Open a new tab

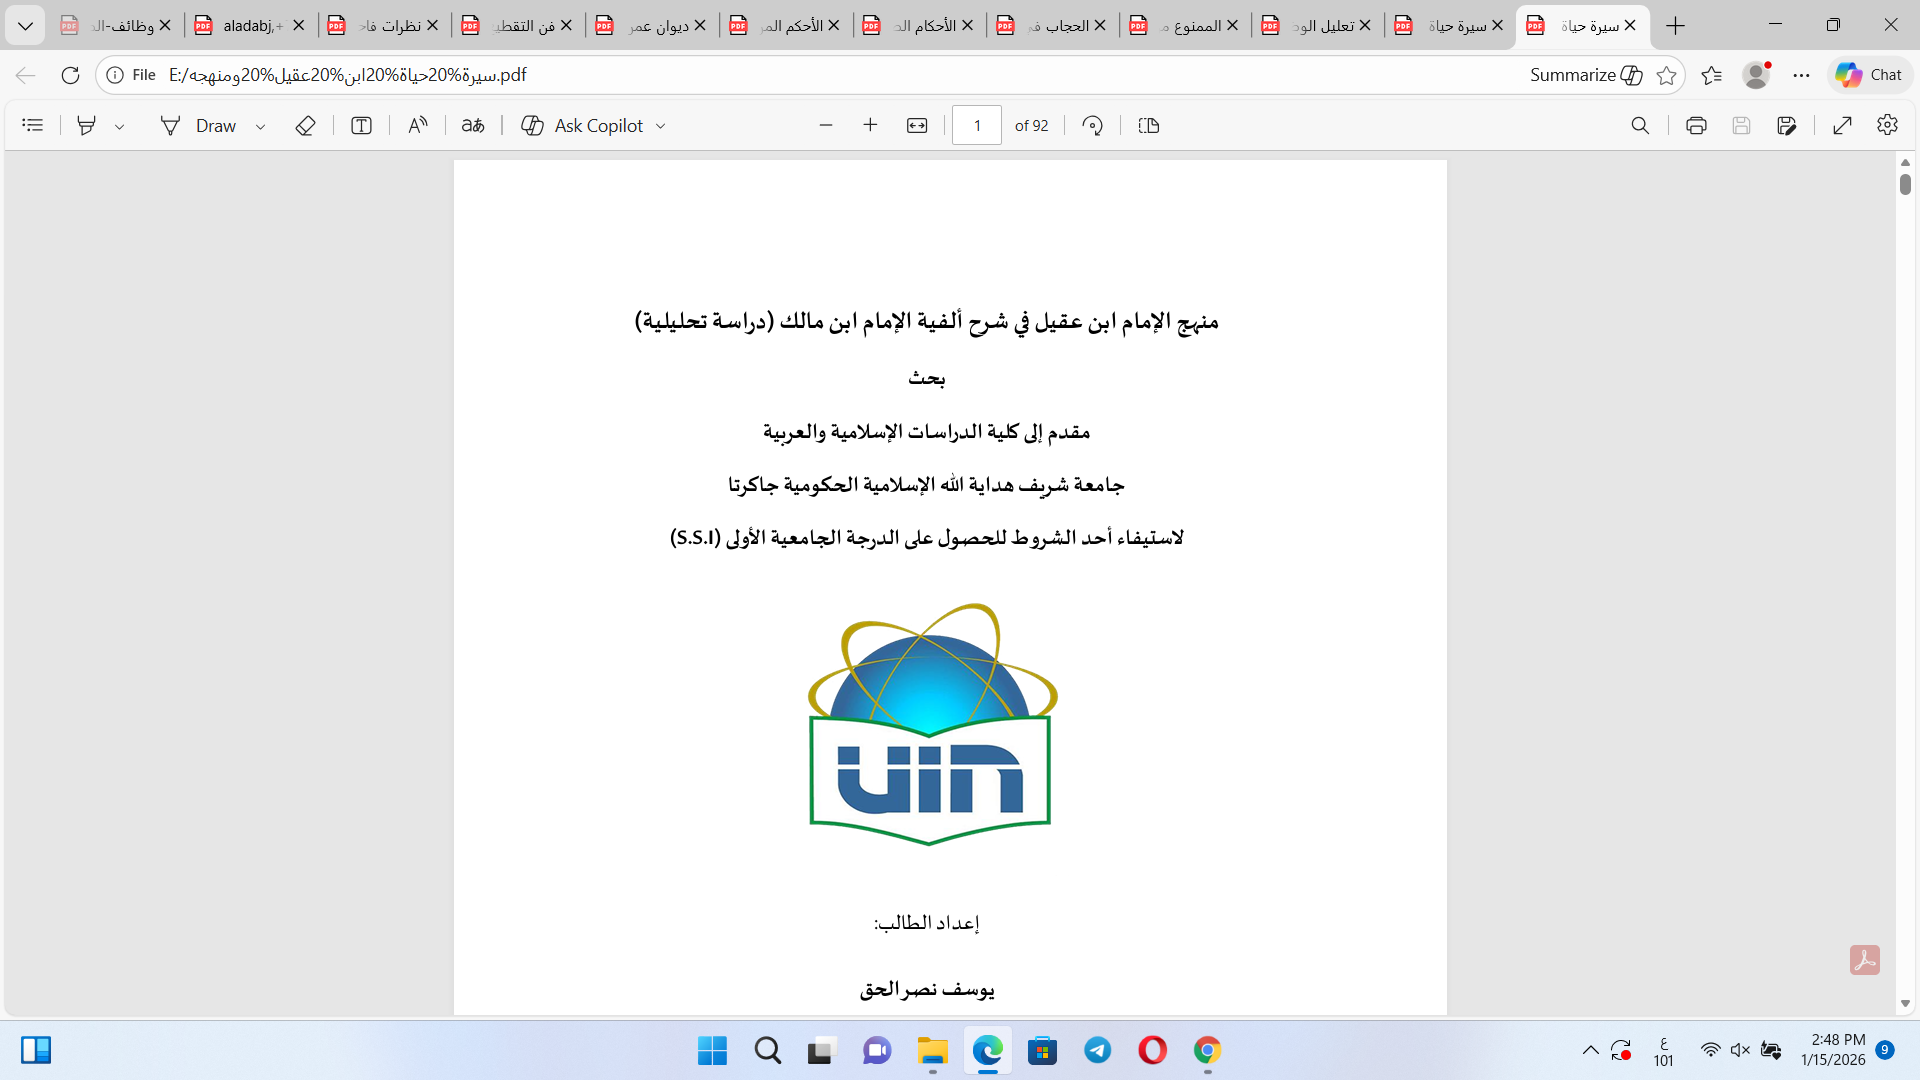pyautogui.click(x=1676, y=26)
